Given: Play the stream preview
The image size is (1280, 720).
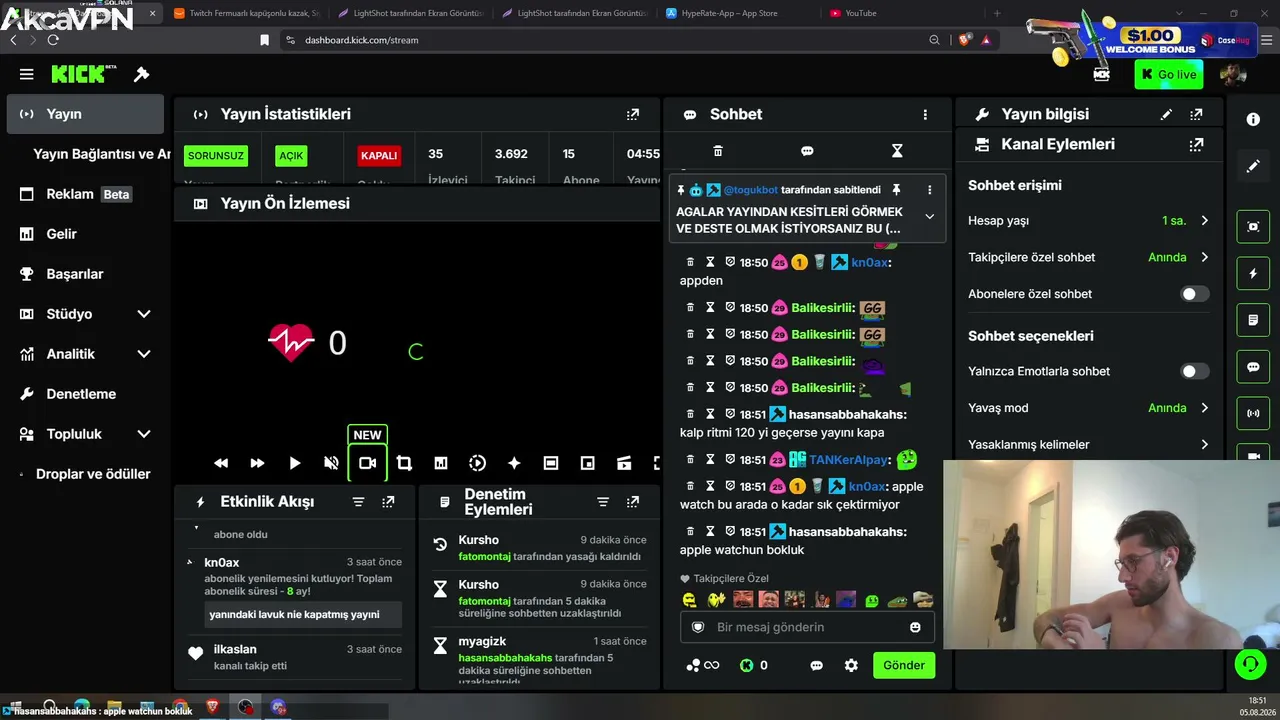Looking at the screenshot, I should (x=294, y=463).
